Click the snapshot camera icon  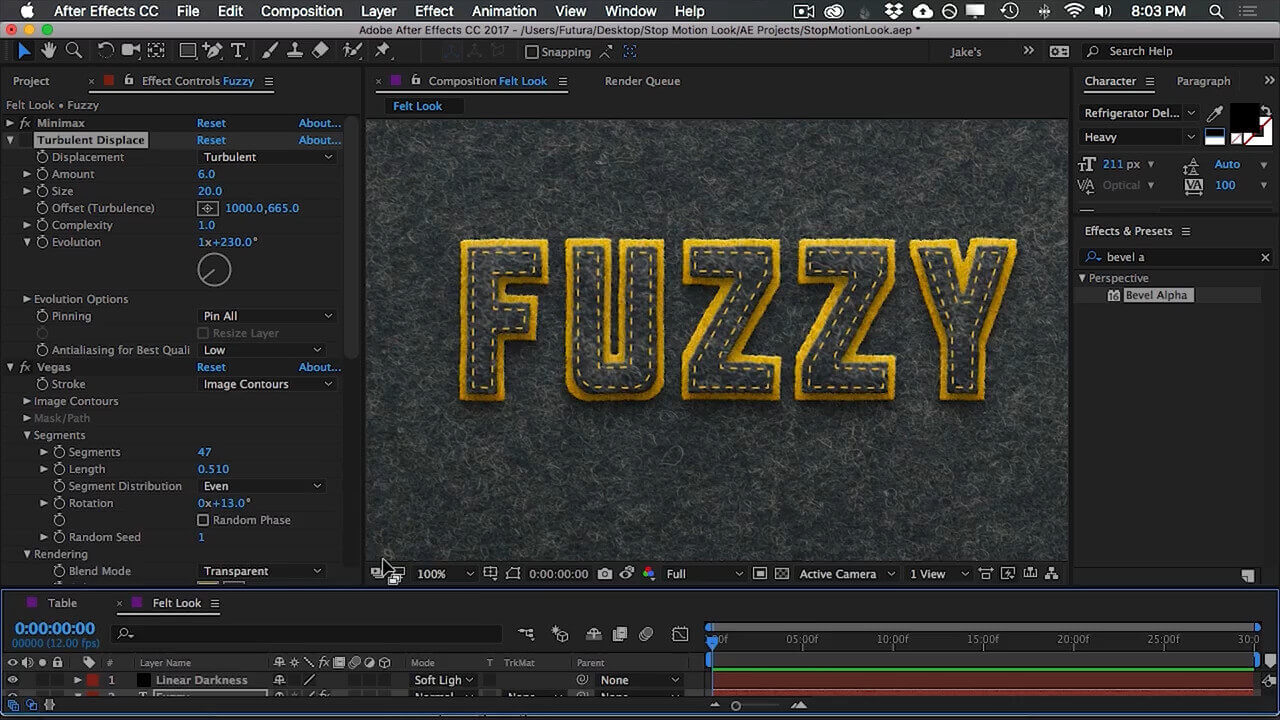tap(605, 574)
